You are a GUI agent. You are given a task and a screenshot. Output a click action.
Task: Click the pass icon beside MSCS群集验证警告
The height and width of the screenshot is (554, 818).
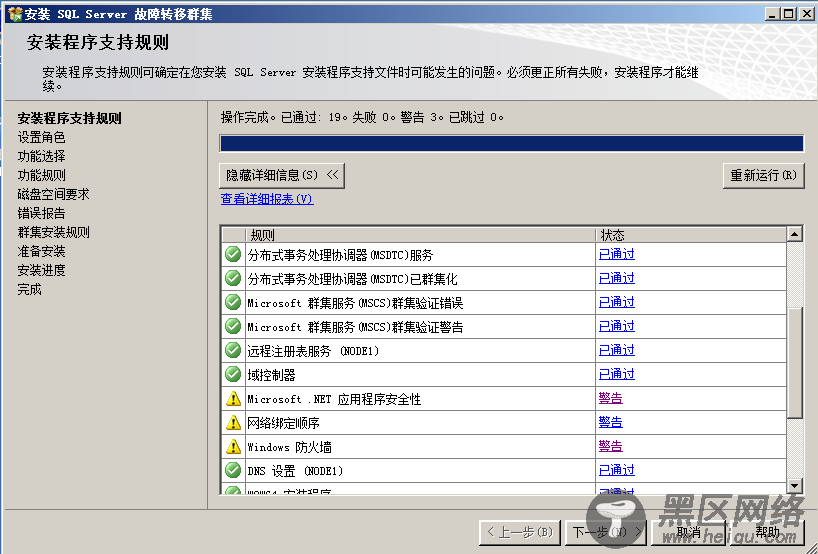coord(233,326)
